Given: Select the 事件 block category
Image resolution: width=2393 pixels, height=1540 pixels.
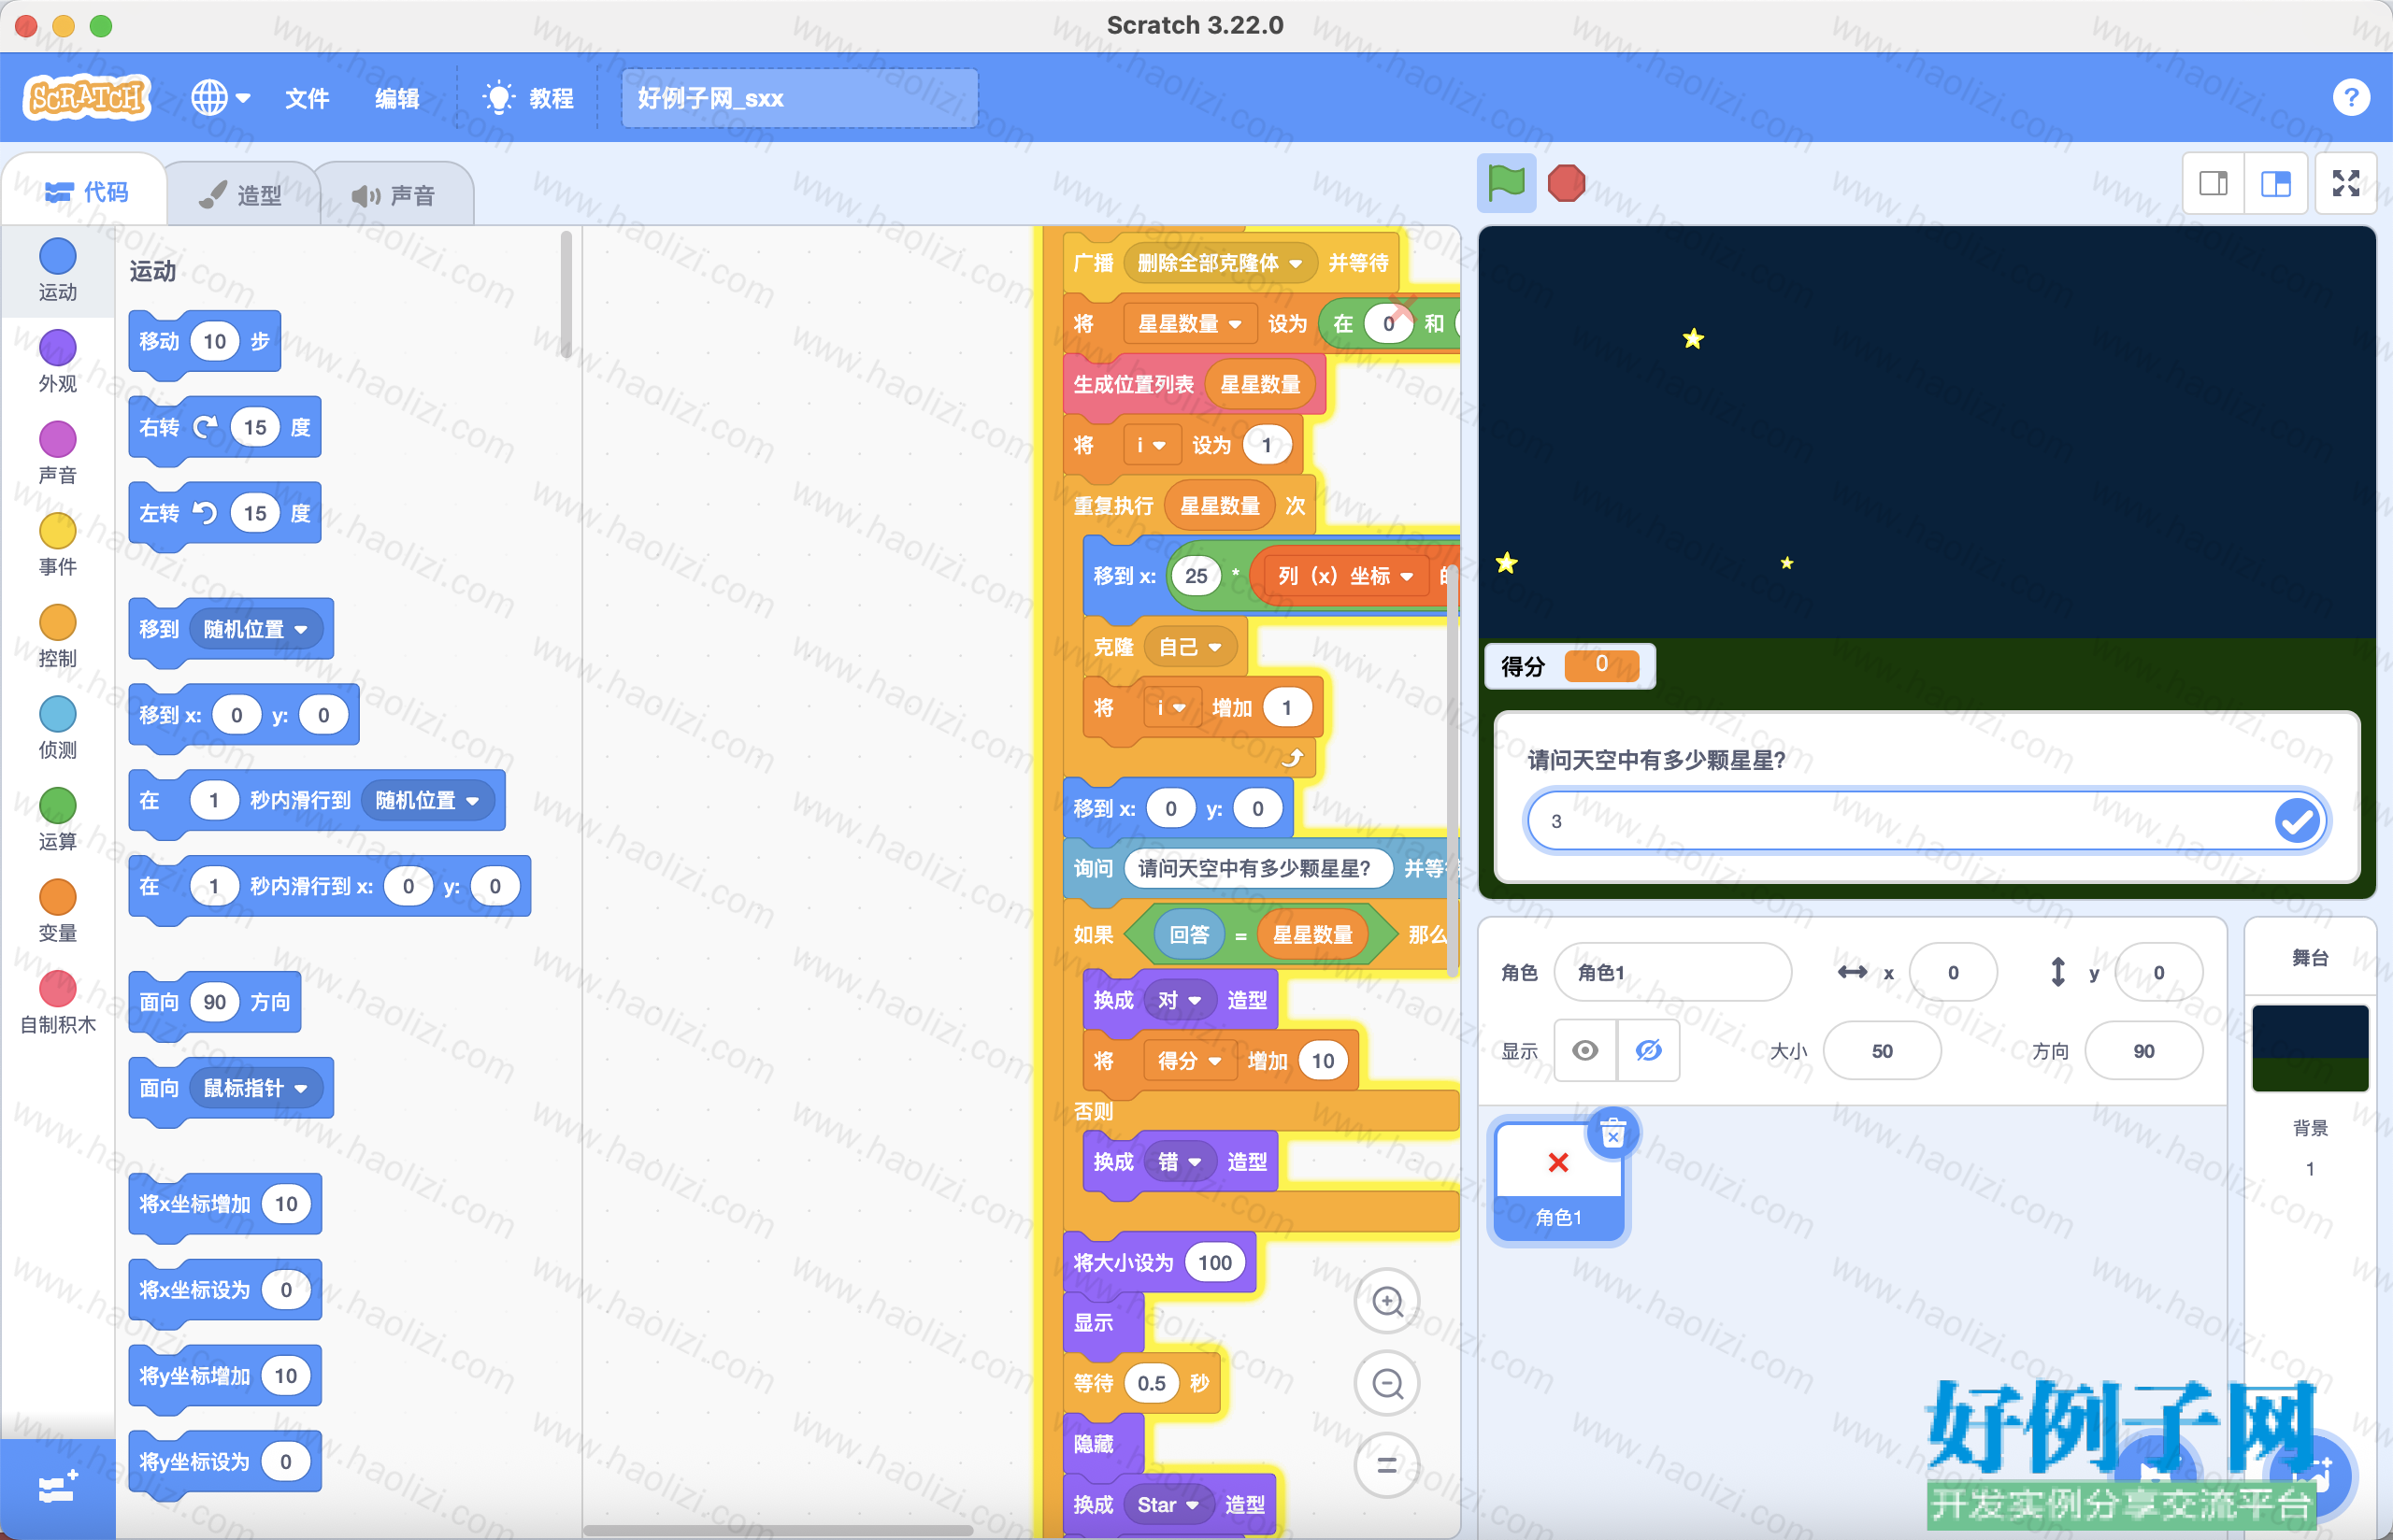Looking at the screenshot, I should [57, 545].
